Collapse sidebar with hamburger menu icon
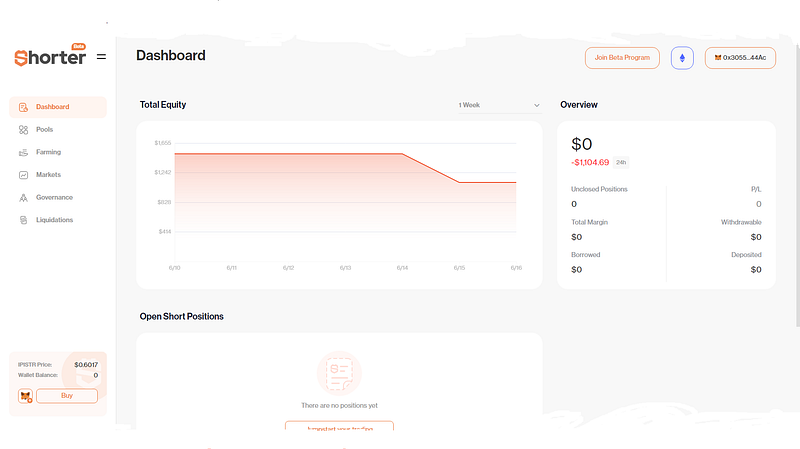Image resolution: width=800 pixels, height=449 pixels. (102, 57)
